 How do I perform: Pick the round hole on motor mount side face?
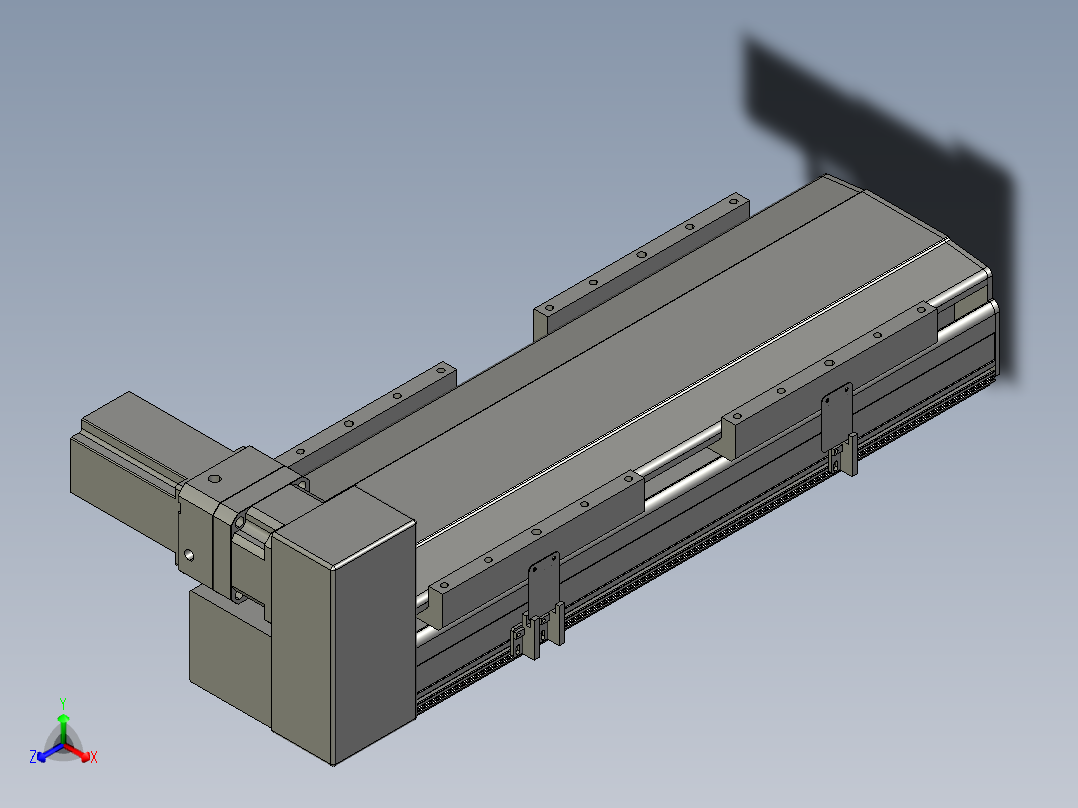[188, 556]
